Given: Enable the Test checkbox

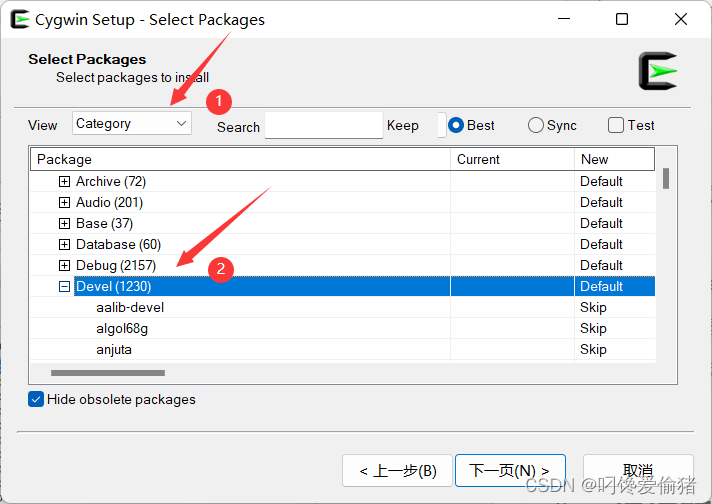Looking at the screenshot, I should coord(616,125).
